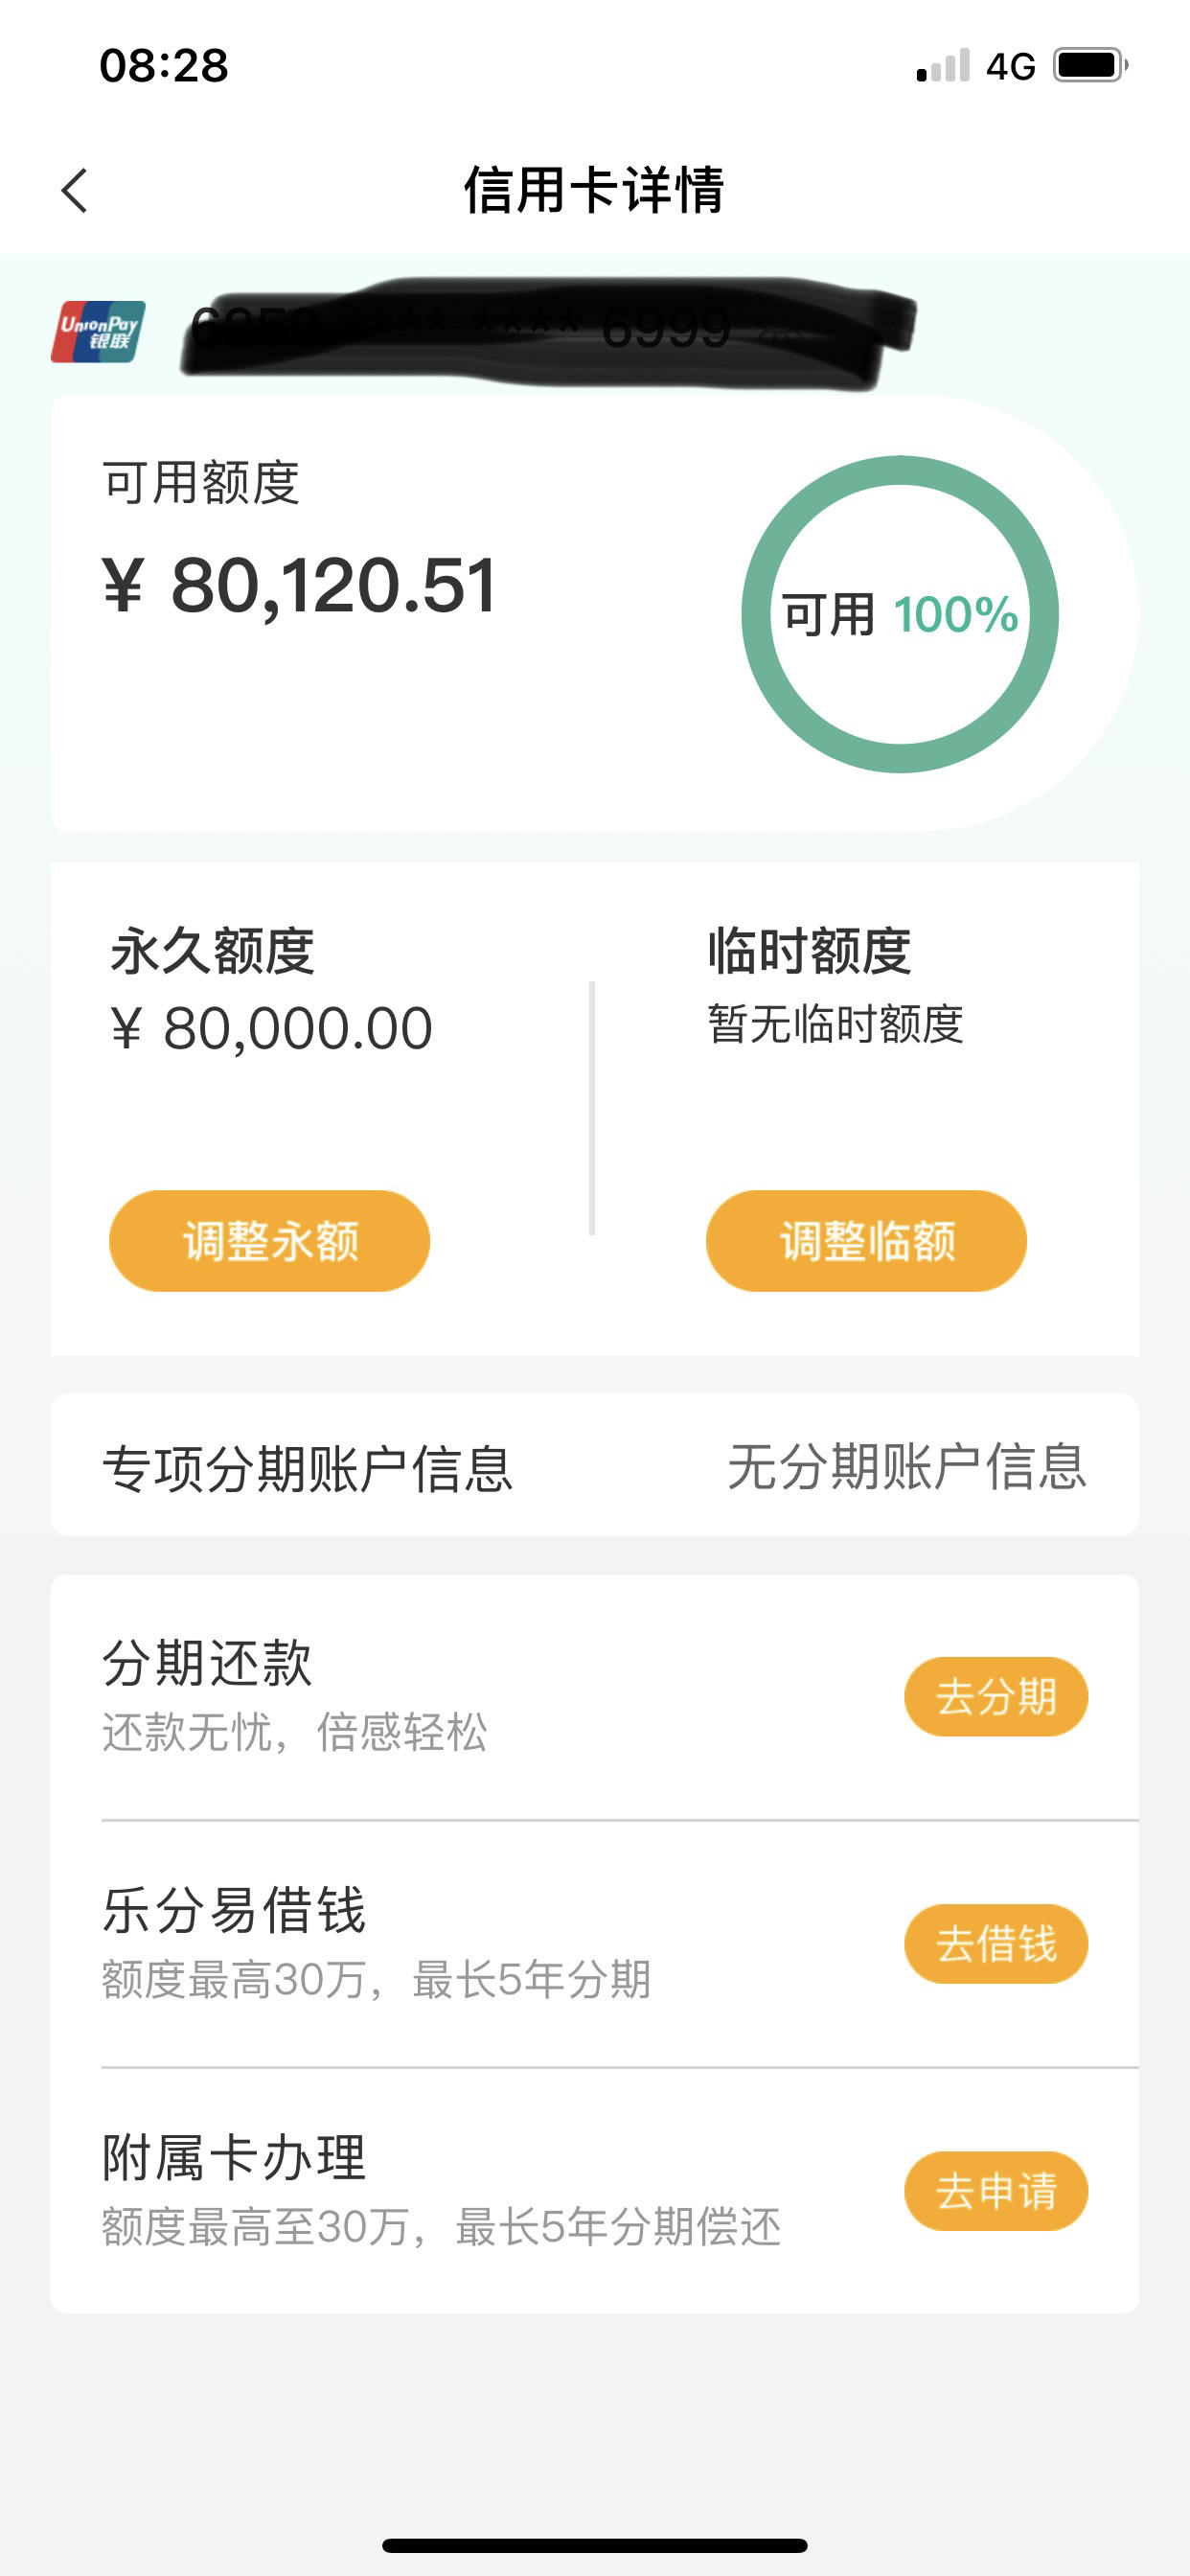Tap the 暂无临时额度 text

(835, 1024)
